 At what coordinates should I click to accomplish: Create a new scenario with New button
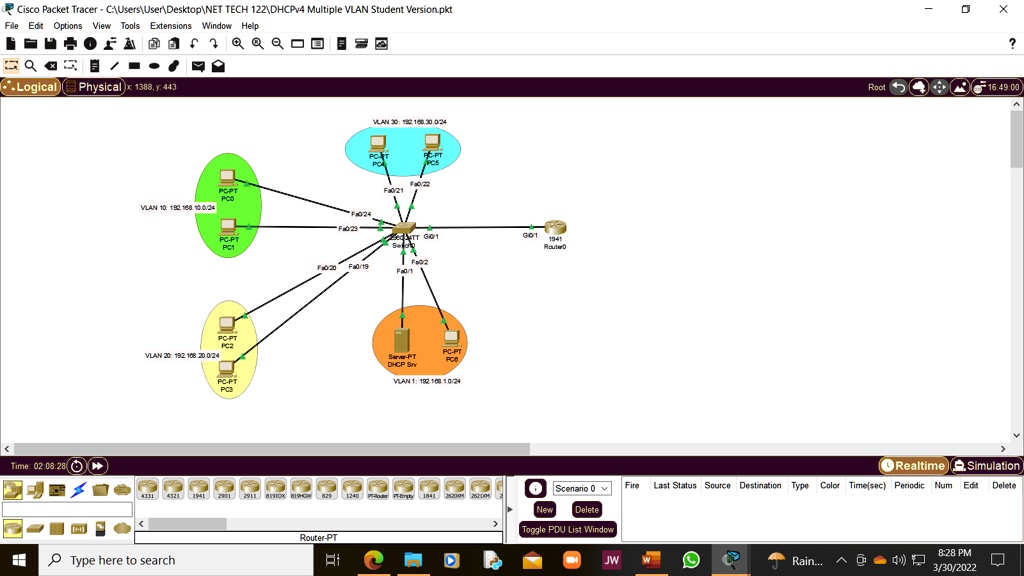(544, 509)
